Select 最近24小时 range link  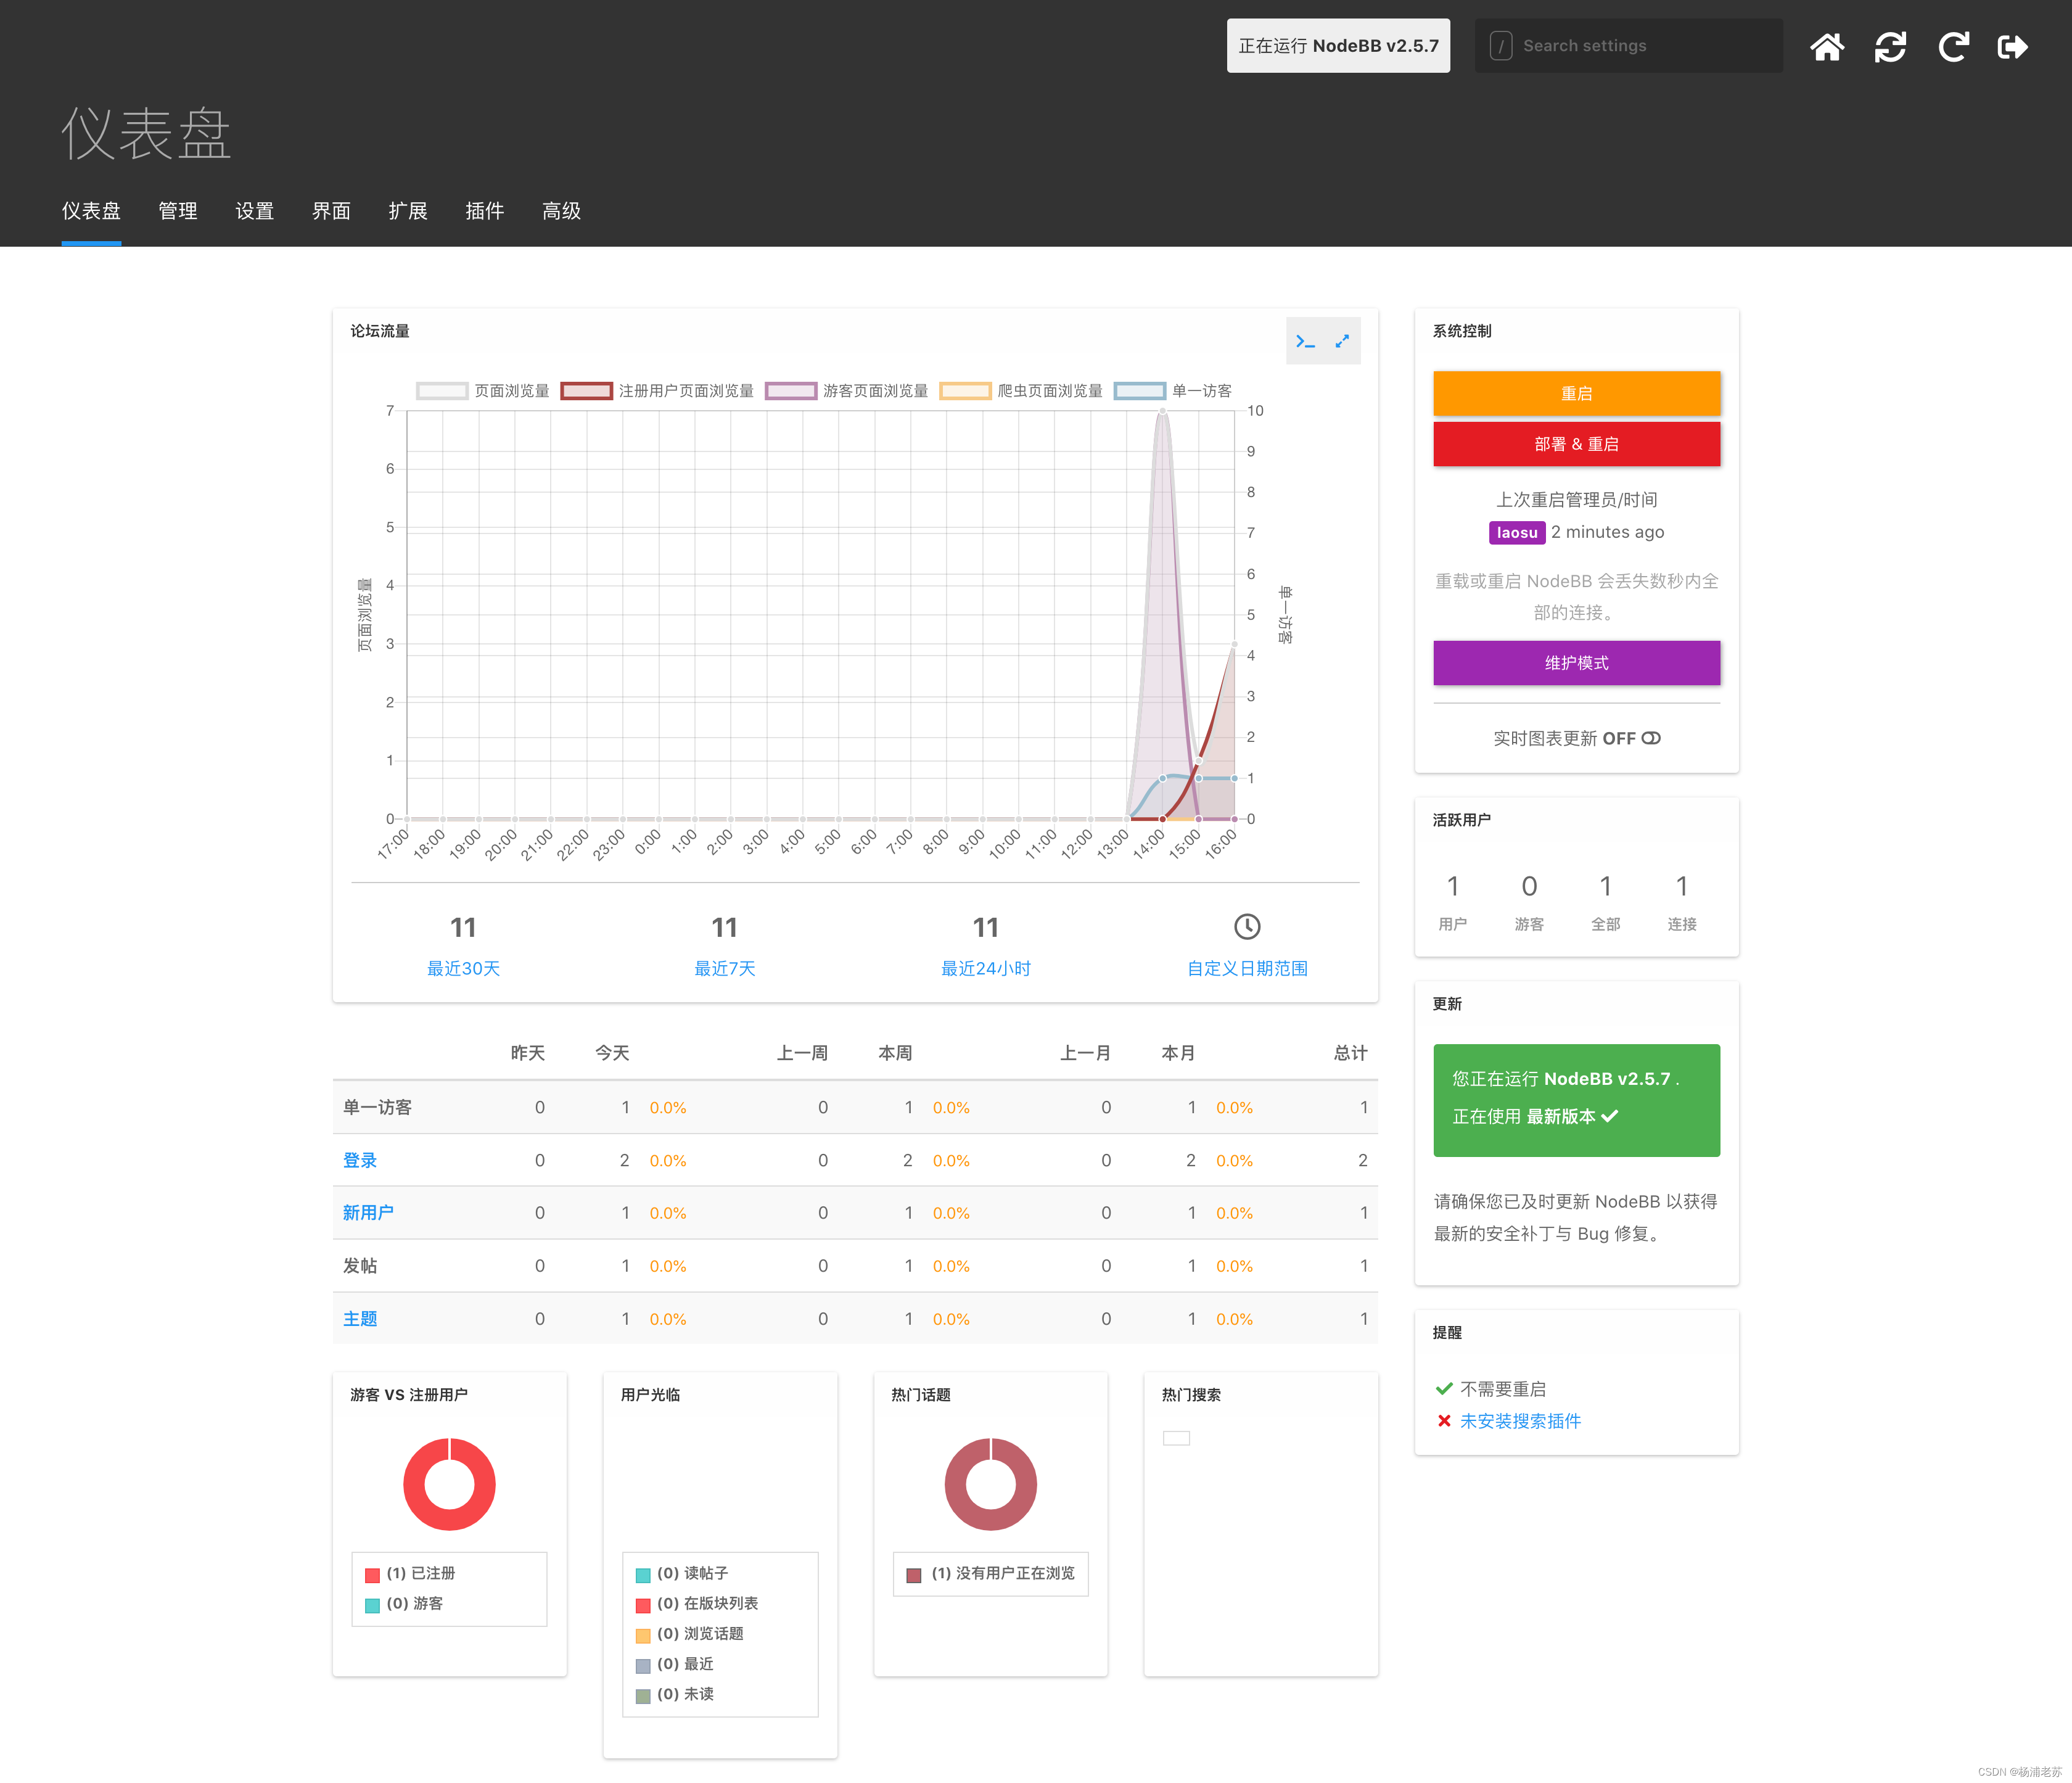pos(985,968)
